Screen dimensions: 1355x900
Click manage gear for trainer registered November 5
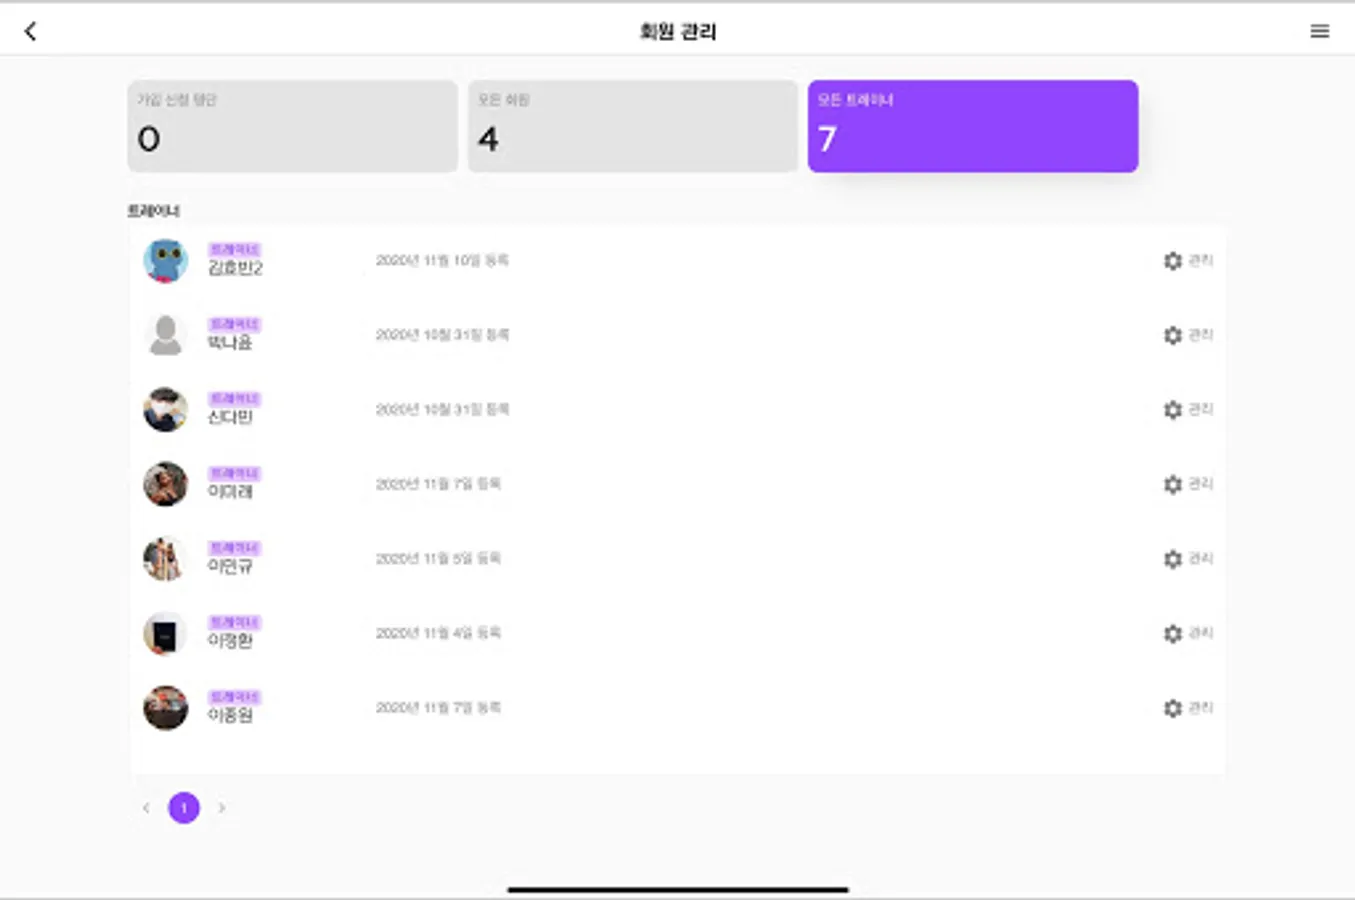click(x=1188, y=559)
